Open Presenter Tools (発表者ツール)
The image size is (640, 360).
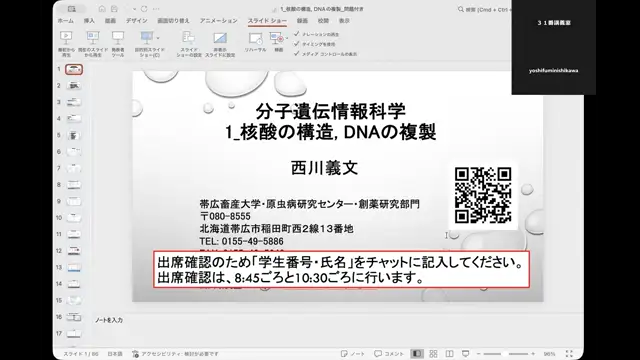coord(118,44)
